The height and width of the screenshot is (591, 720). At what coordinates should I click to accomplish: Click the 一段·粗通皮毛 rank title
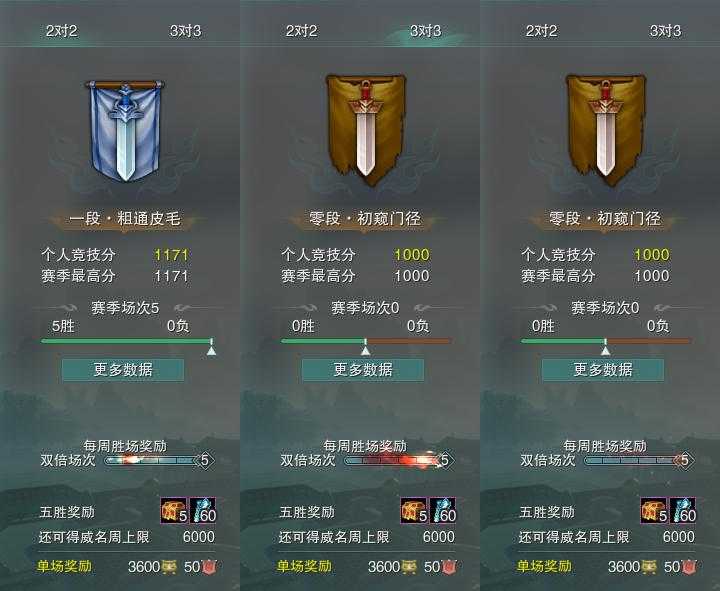[125, 219]
